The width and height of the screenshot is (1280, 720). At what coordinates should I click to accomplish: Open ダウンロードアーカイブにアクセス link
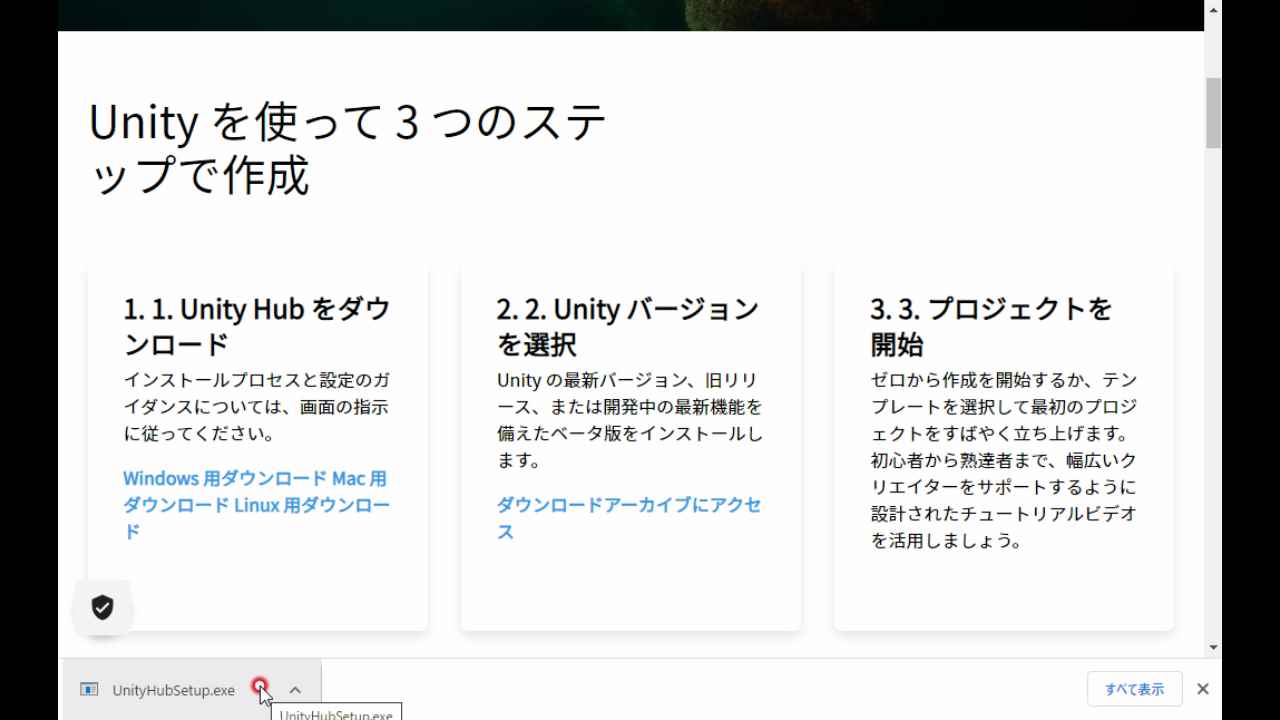click(629, 518)
